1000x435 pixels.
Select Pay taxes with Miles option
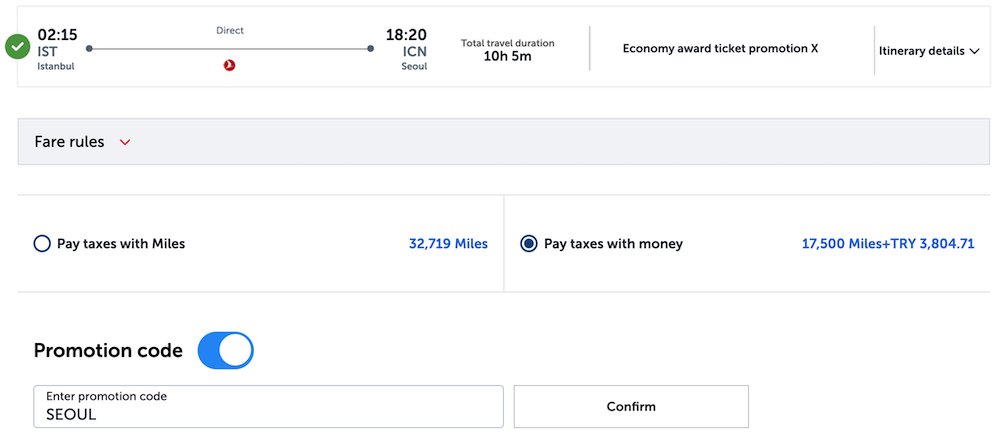pos(41,244)
